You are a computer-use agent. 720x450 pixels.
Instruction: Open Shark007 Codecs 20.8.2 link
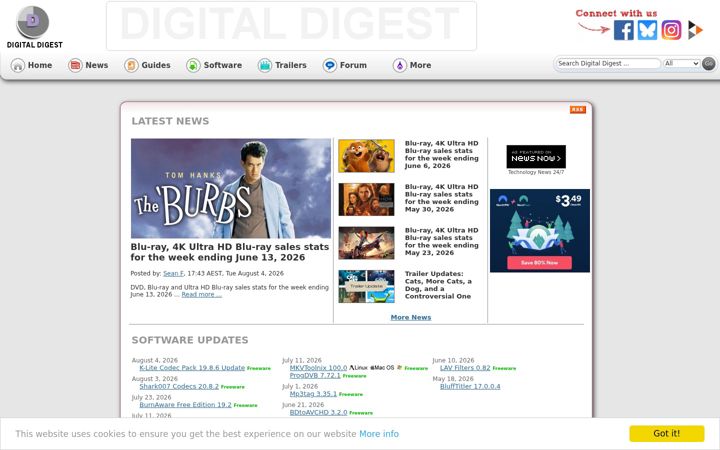pyautogui.click(x=179, y=387)
